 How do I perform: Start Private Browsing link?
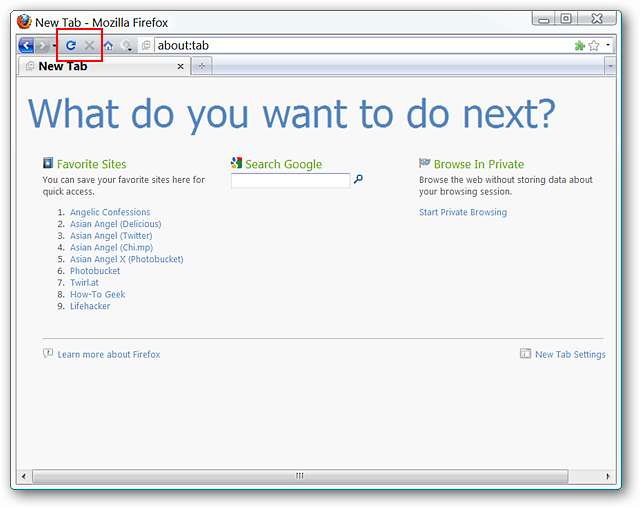(463, 212)
